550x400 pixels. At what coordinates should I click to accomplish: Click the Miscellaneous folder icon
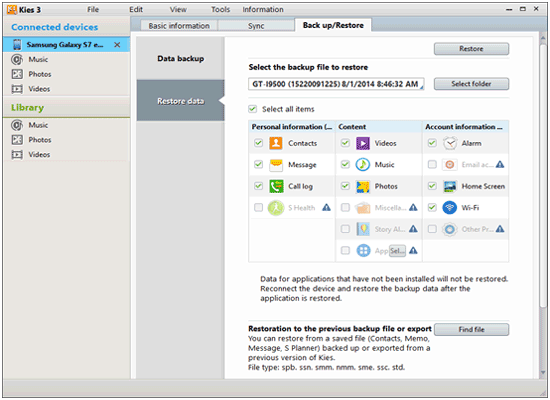[x=363, y=208]
